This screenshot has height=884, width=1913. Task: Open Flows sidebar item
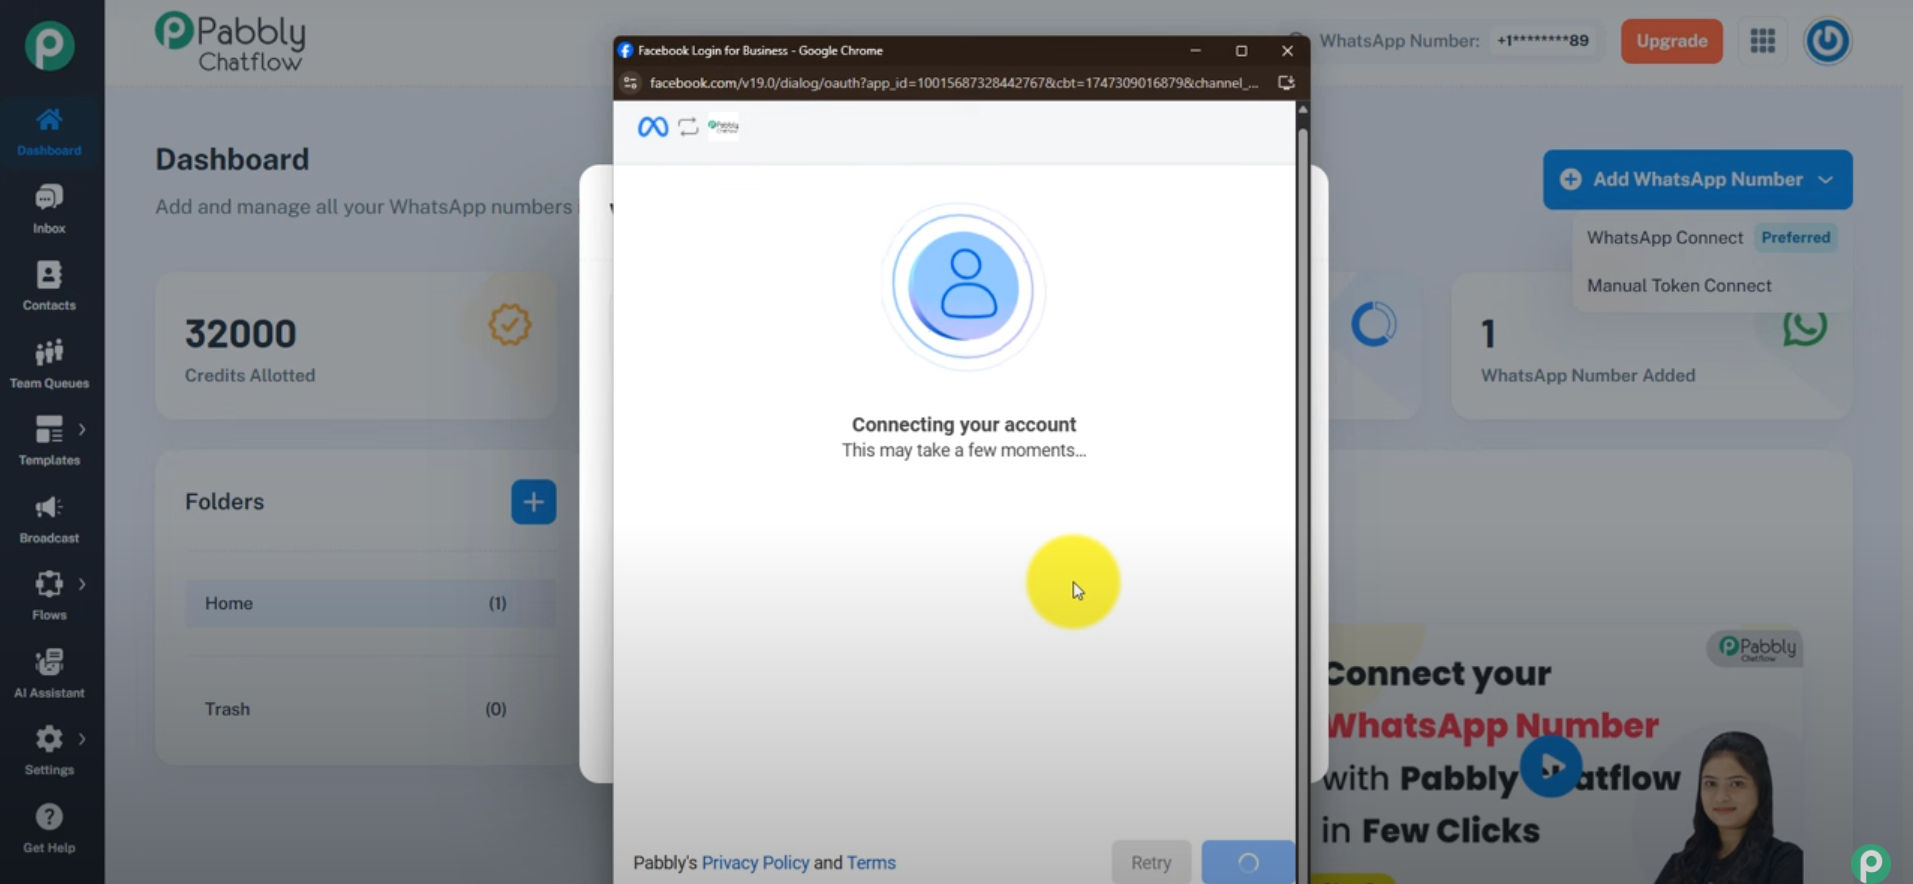[x=49, y=596]
